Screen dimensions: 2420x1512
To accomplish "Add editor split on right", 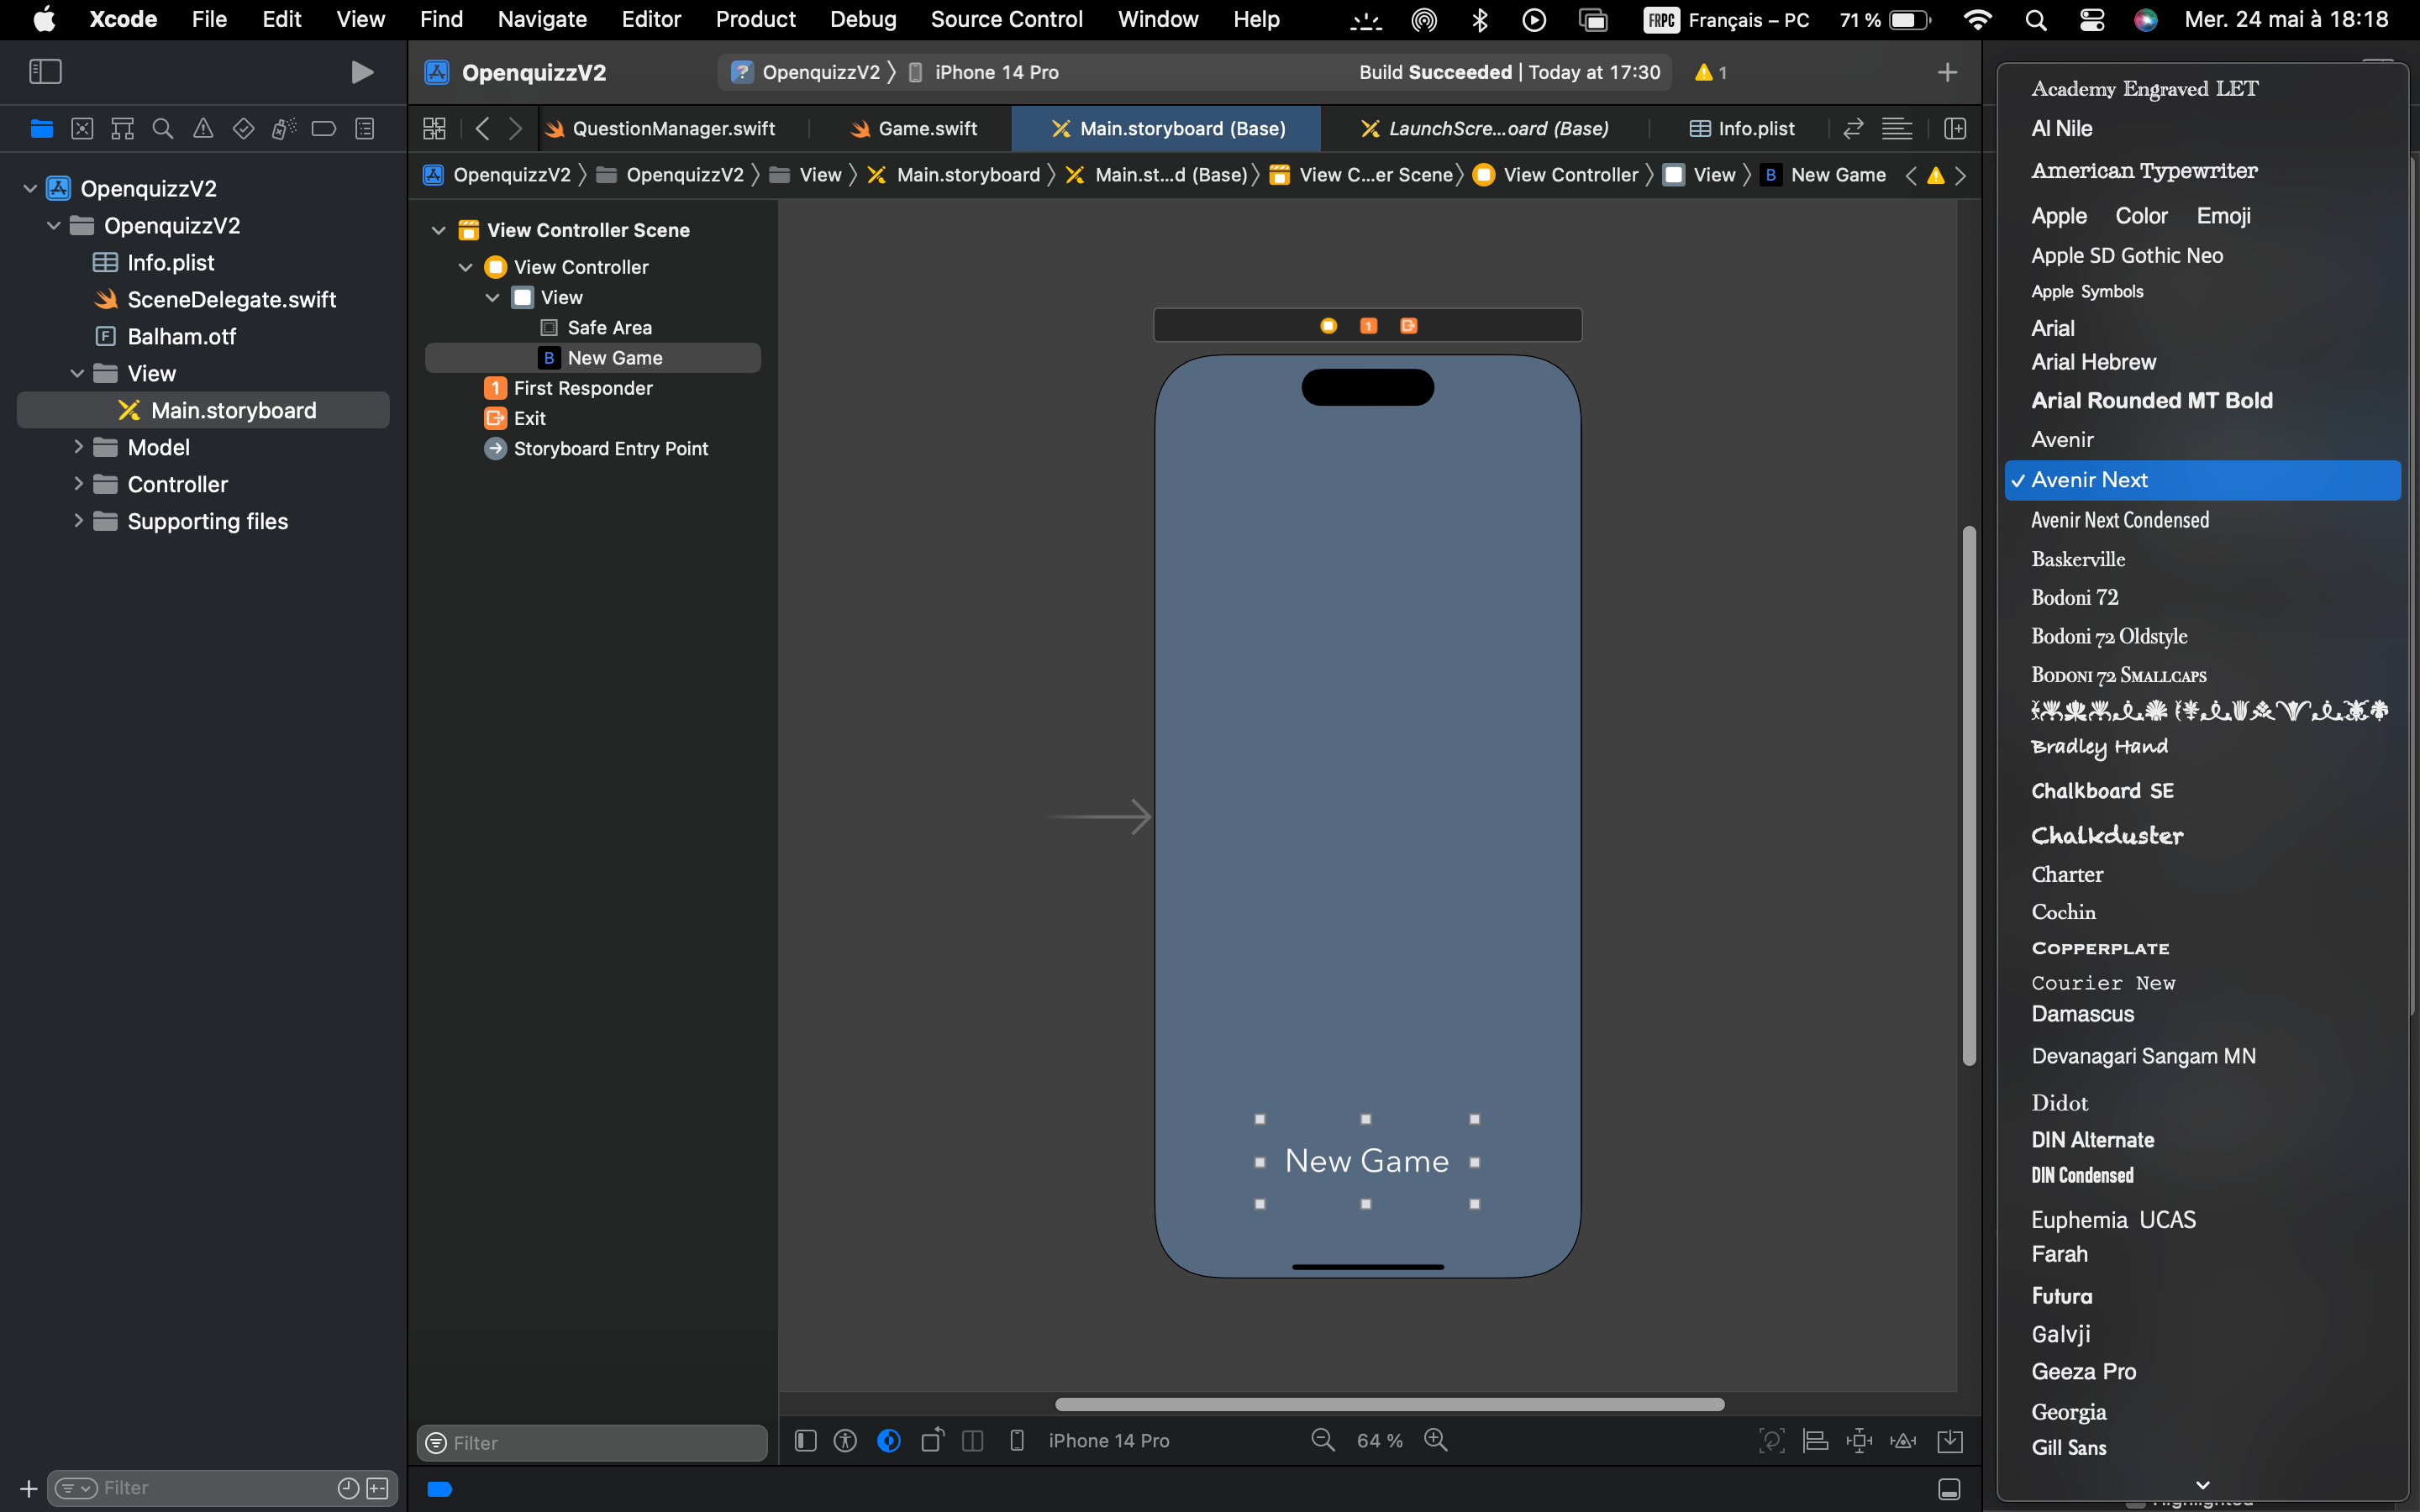I will [x=1955, y=129].
